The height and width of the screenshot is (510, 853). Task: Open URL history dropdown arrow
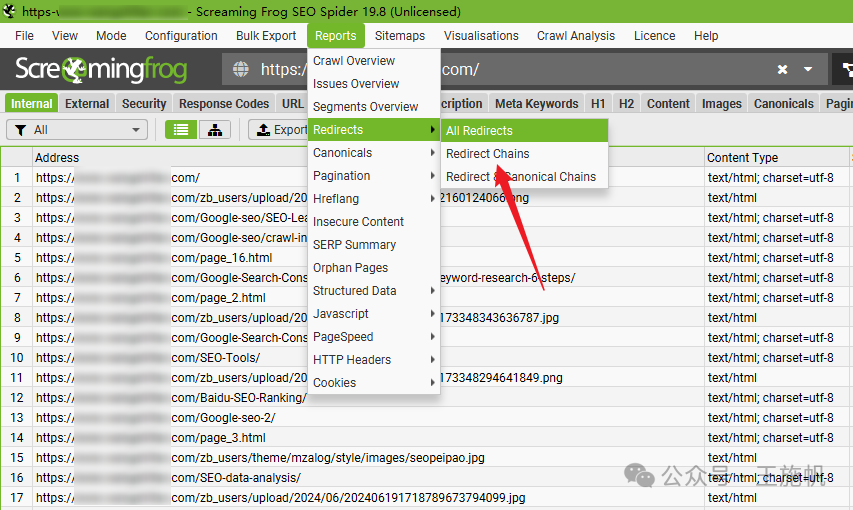[808, 69]
